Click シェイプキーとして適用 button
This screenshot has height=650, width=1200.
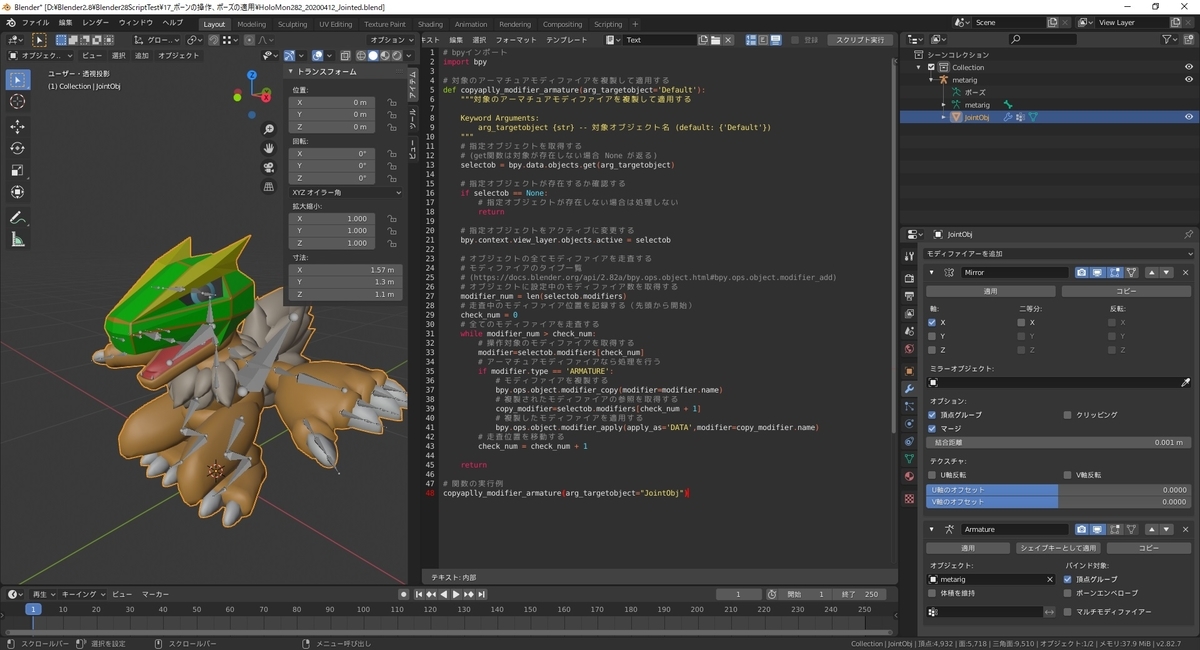tap(1058, 548)
